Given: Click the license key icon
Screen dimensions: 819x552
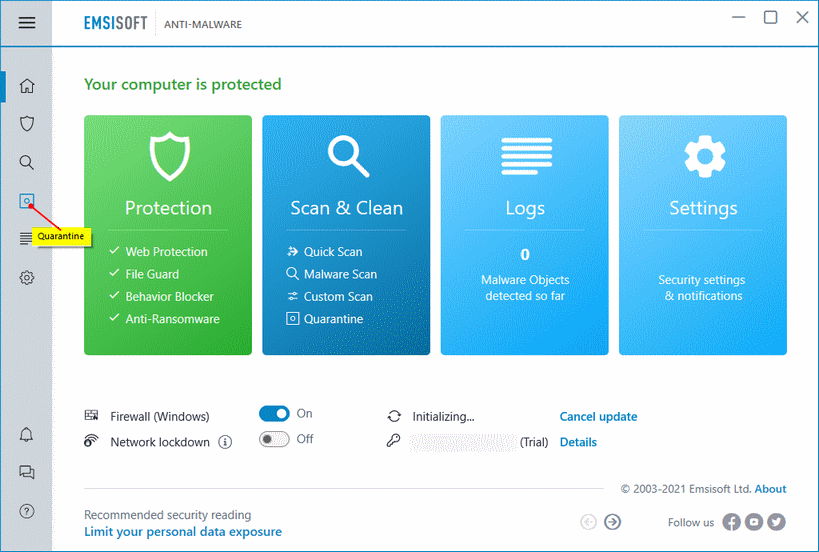Looking at the screenshot, I should [x=393, y=441].
